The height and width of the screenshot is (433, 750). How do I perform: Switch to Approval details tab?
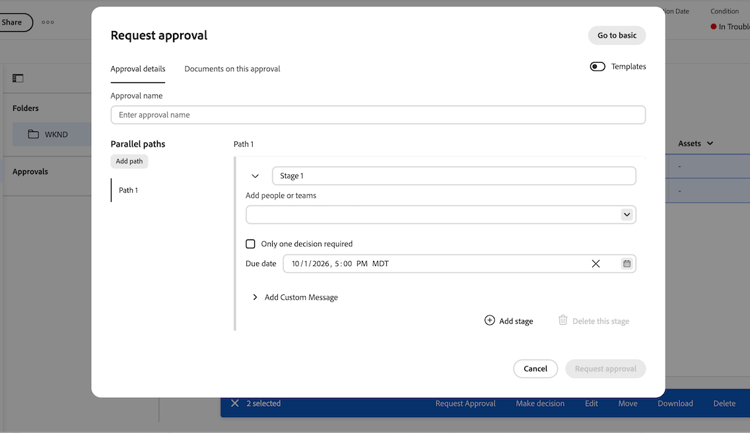138,69
